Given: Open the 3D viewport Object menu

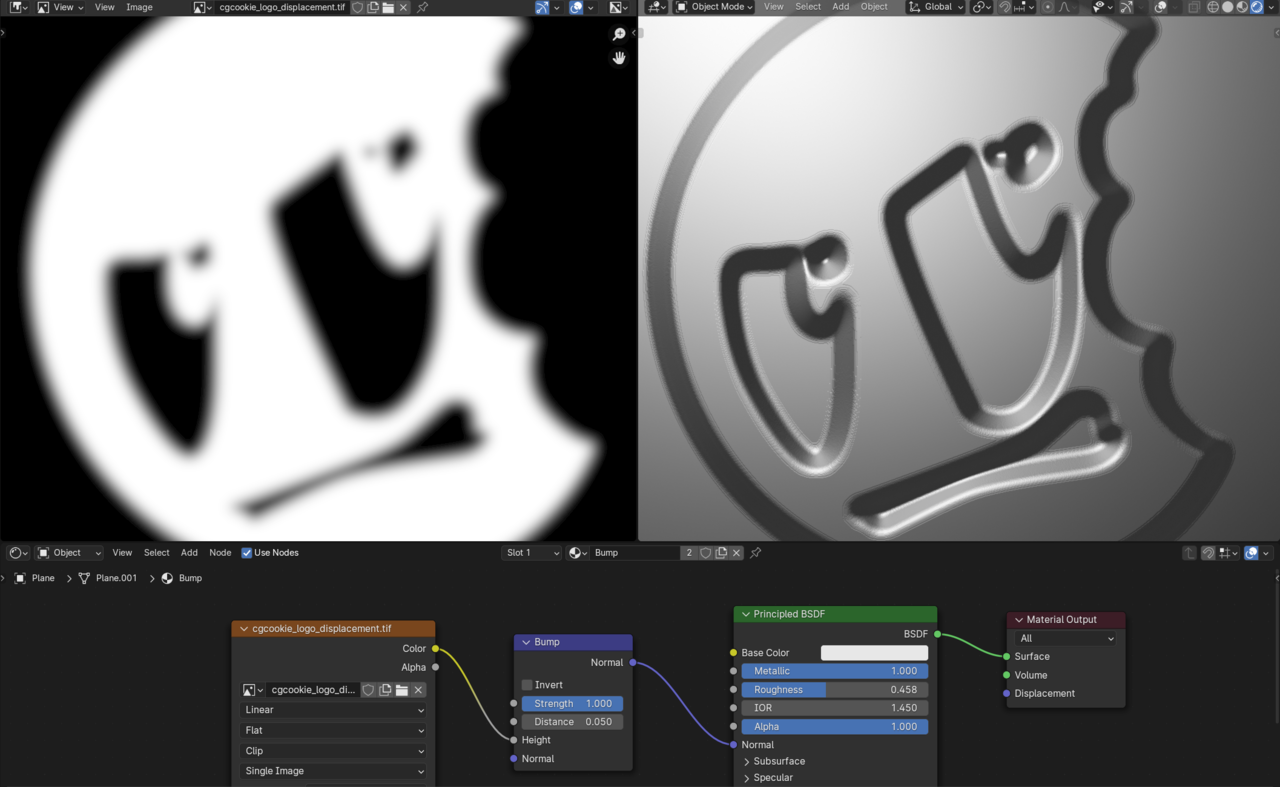Looking at the screenshot, I should (x=874, y=7).
